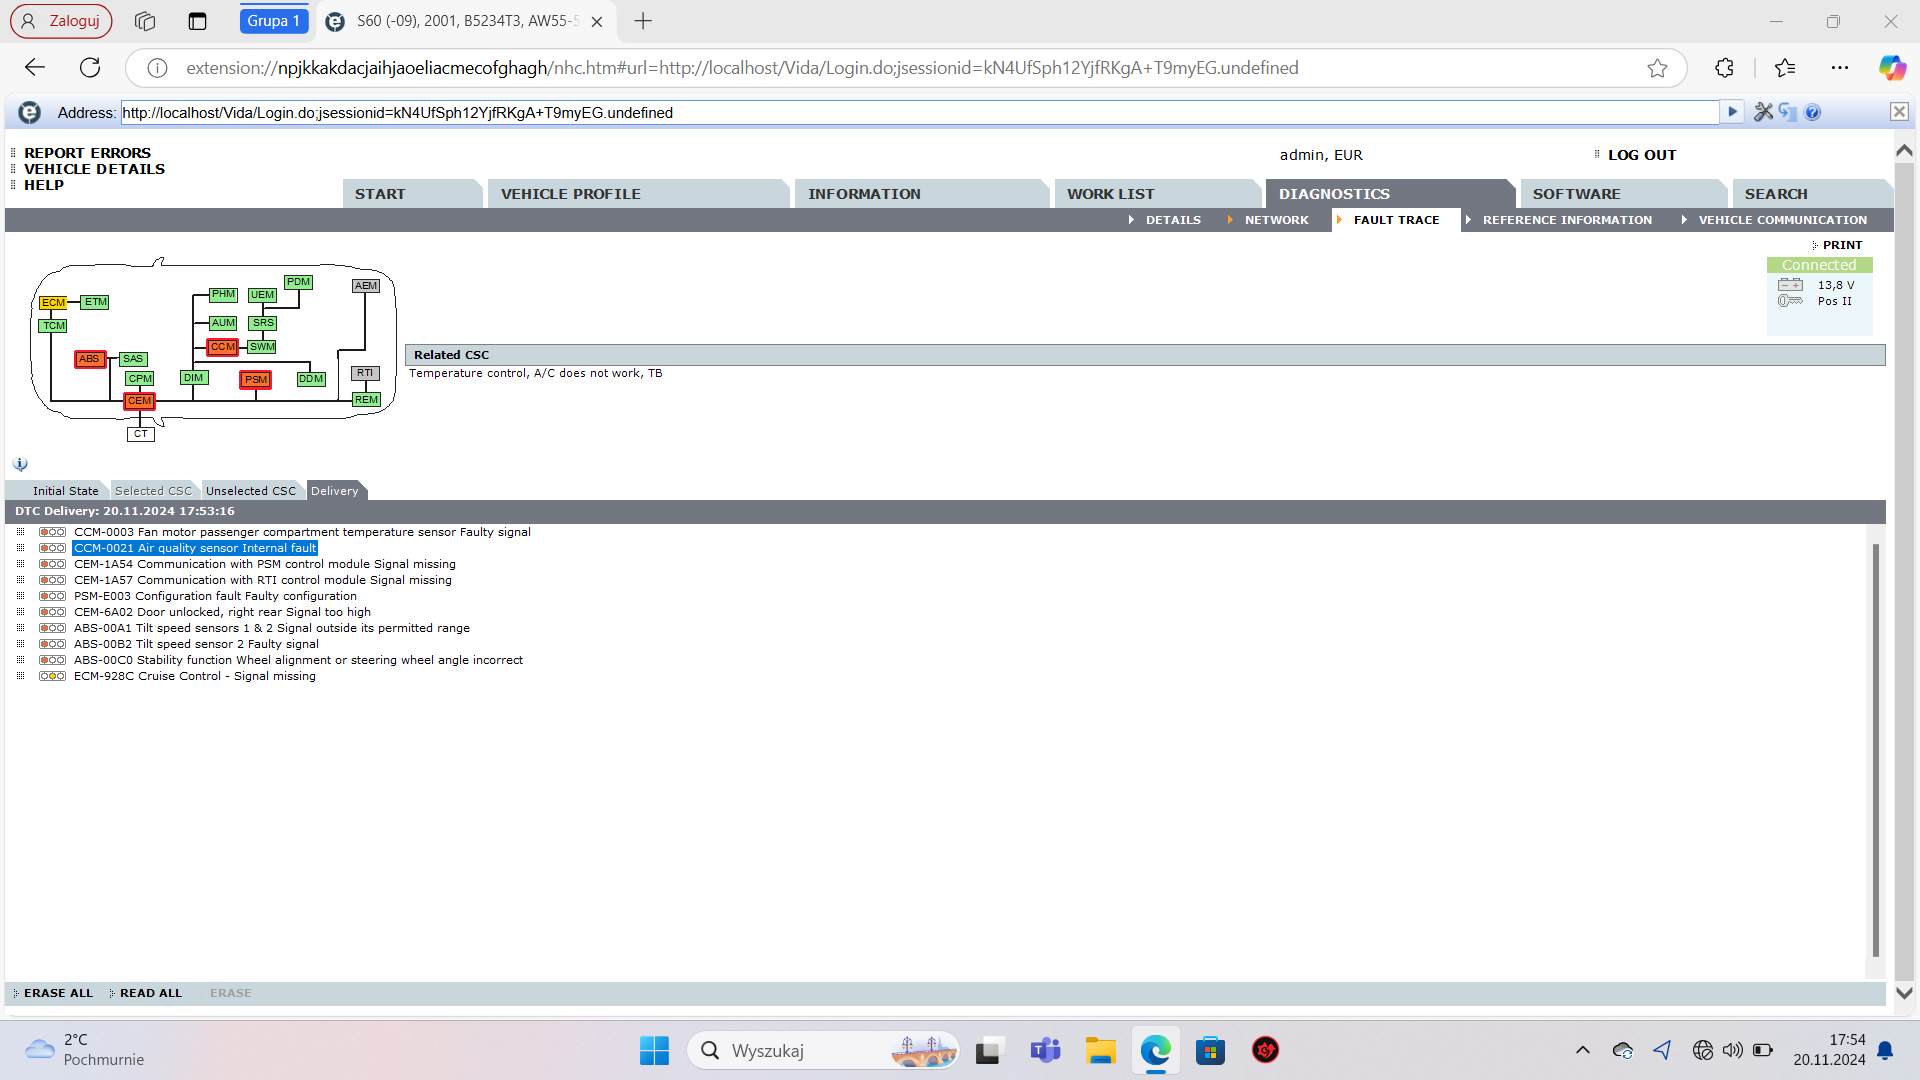Click ERASE ALL button
The height and width of the screenshot is (1080, 1920).
[x=58, y=993]
